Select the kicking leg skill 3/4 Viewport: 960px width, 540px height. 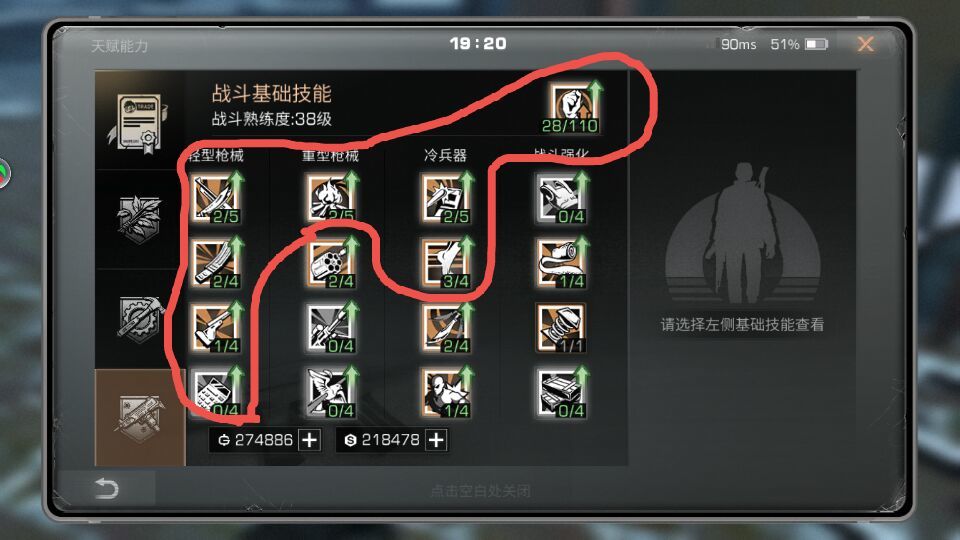pyautogui.click(x=446, y=263)
